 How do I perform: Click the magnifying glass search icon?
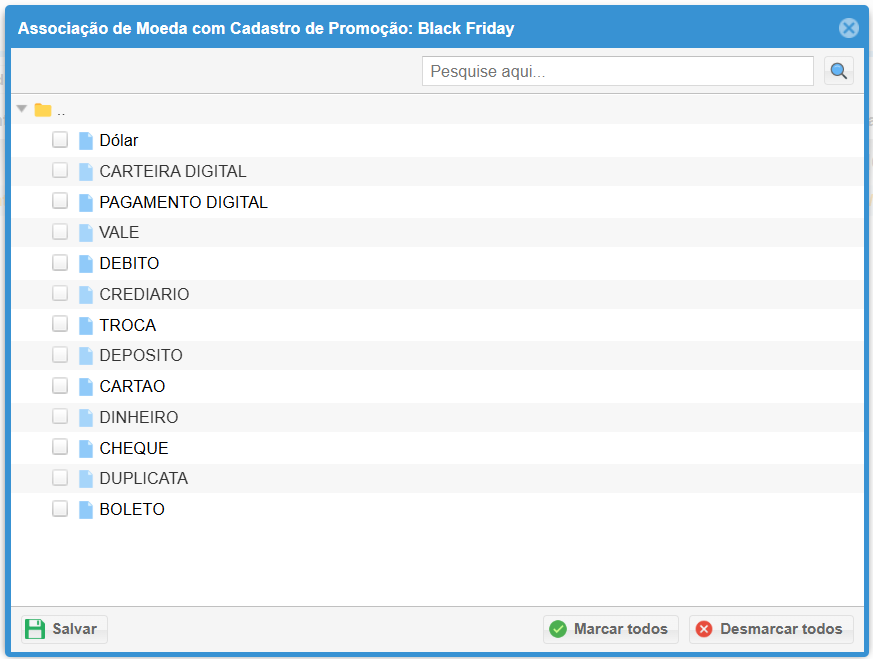pyautogui.click(x=838, y=71)
